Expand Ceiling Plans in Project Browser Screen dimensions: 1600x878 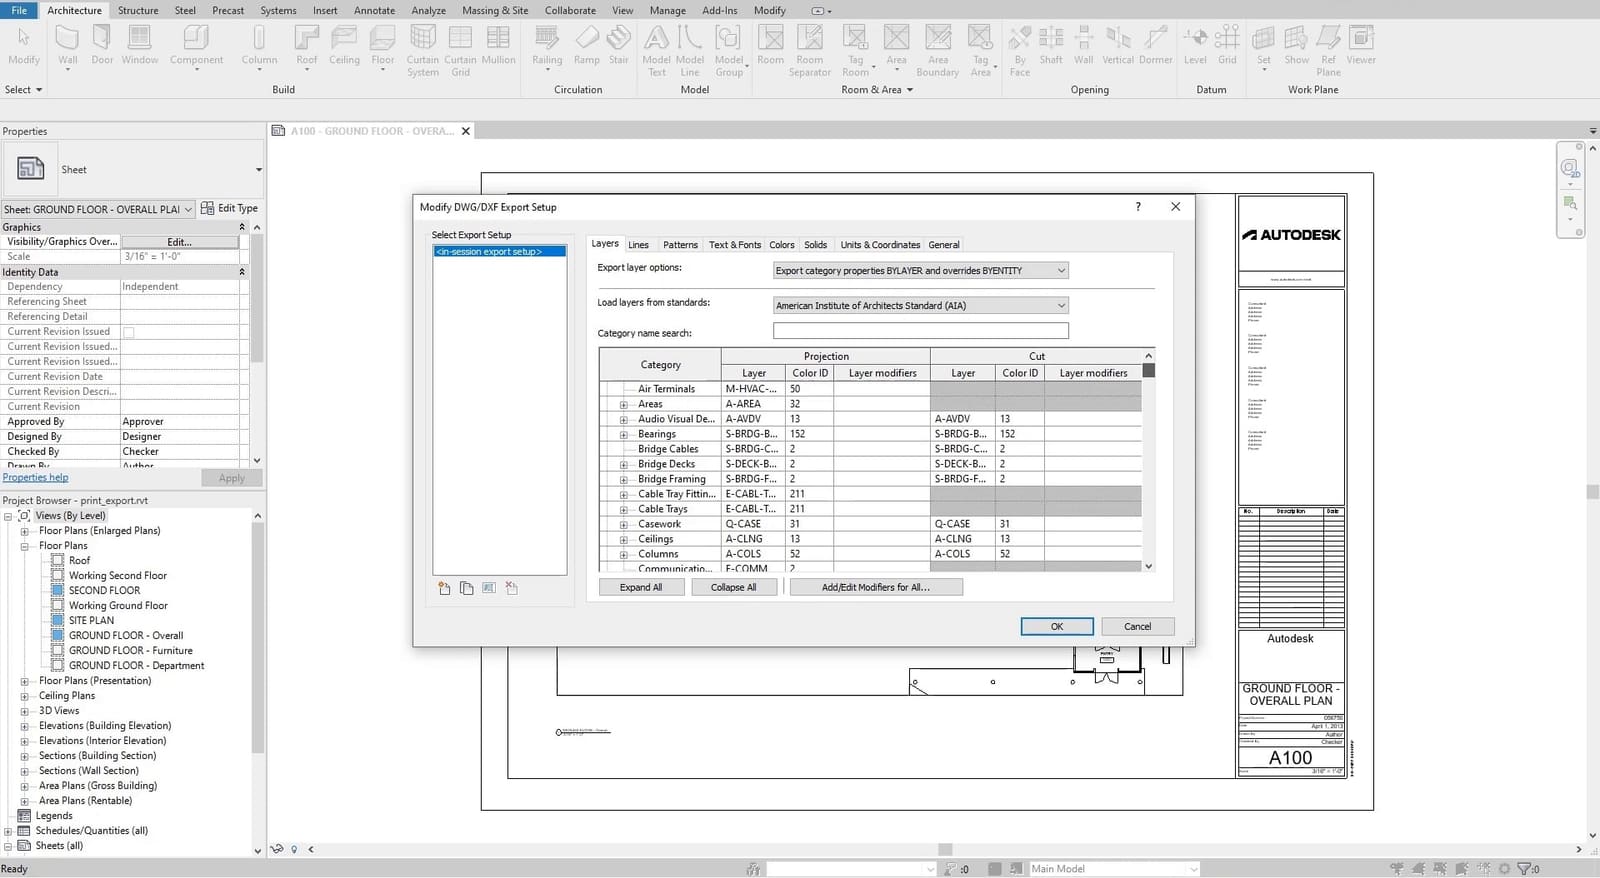(24, 696)
